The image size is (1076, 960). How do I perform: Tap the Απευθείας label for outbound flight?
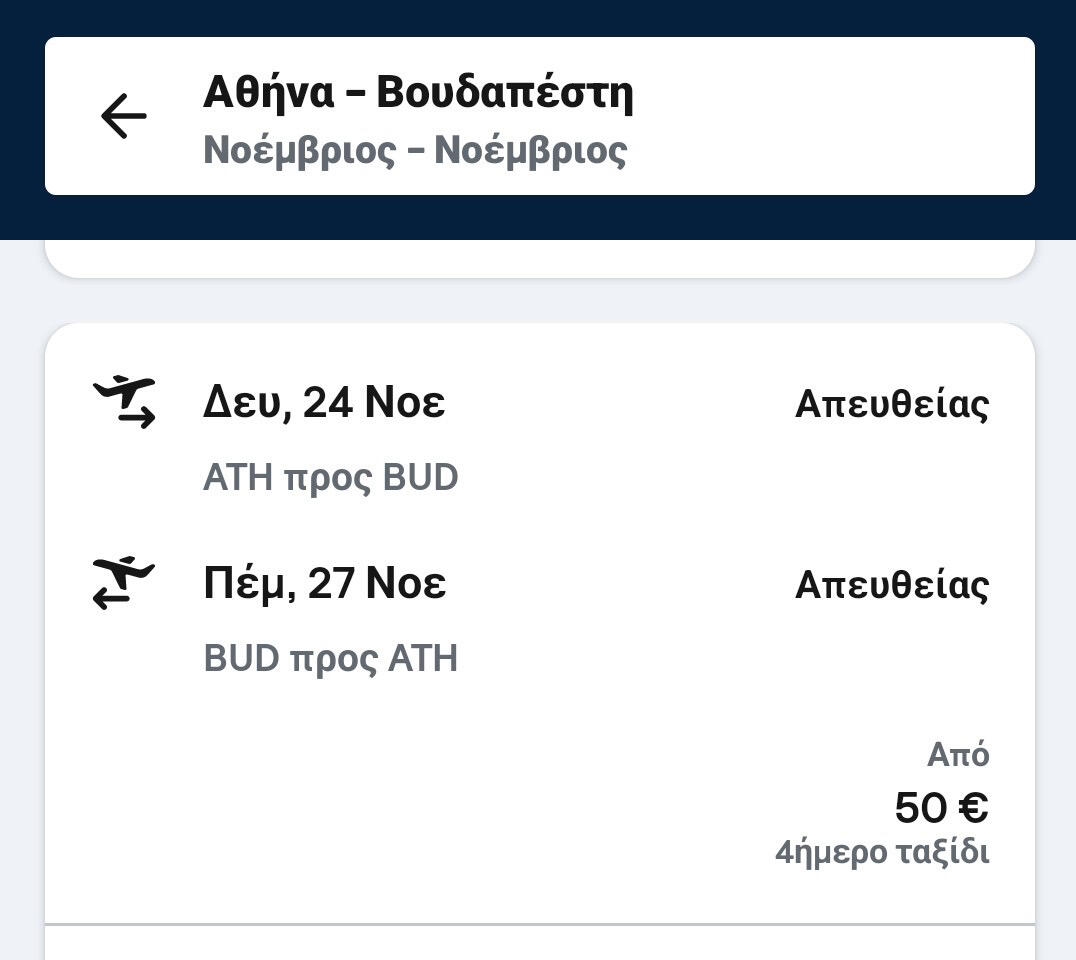(892, 404)
